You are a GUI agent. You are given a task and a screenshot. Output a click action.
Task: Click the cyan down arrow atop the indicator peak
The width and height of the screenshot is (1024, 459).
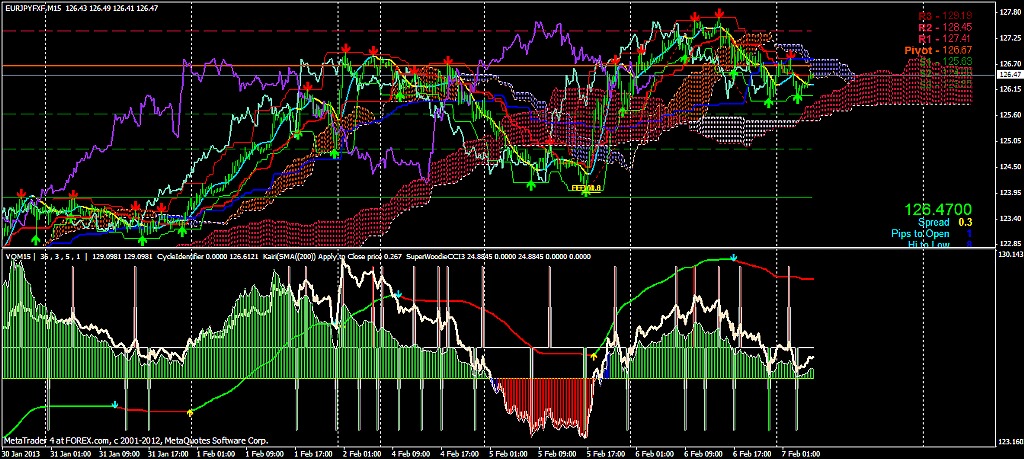click(734, 258)
